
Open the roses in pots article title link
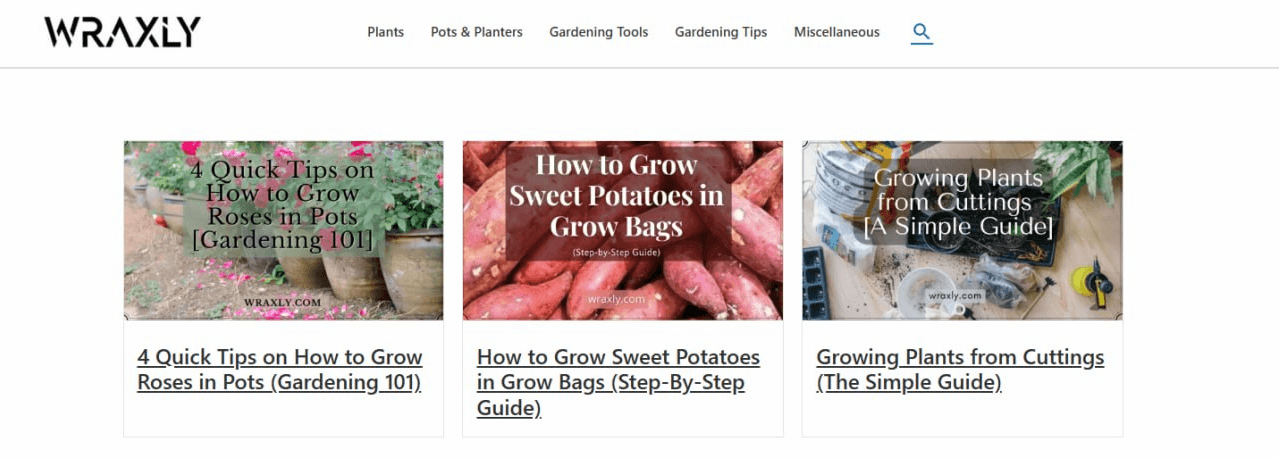pyautogui.click(x=279, y=370)
